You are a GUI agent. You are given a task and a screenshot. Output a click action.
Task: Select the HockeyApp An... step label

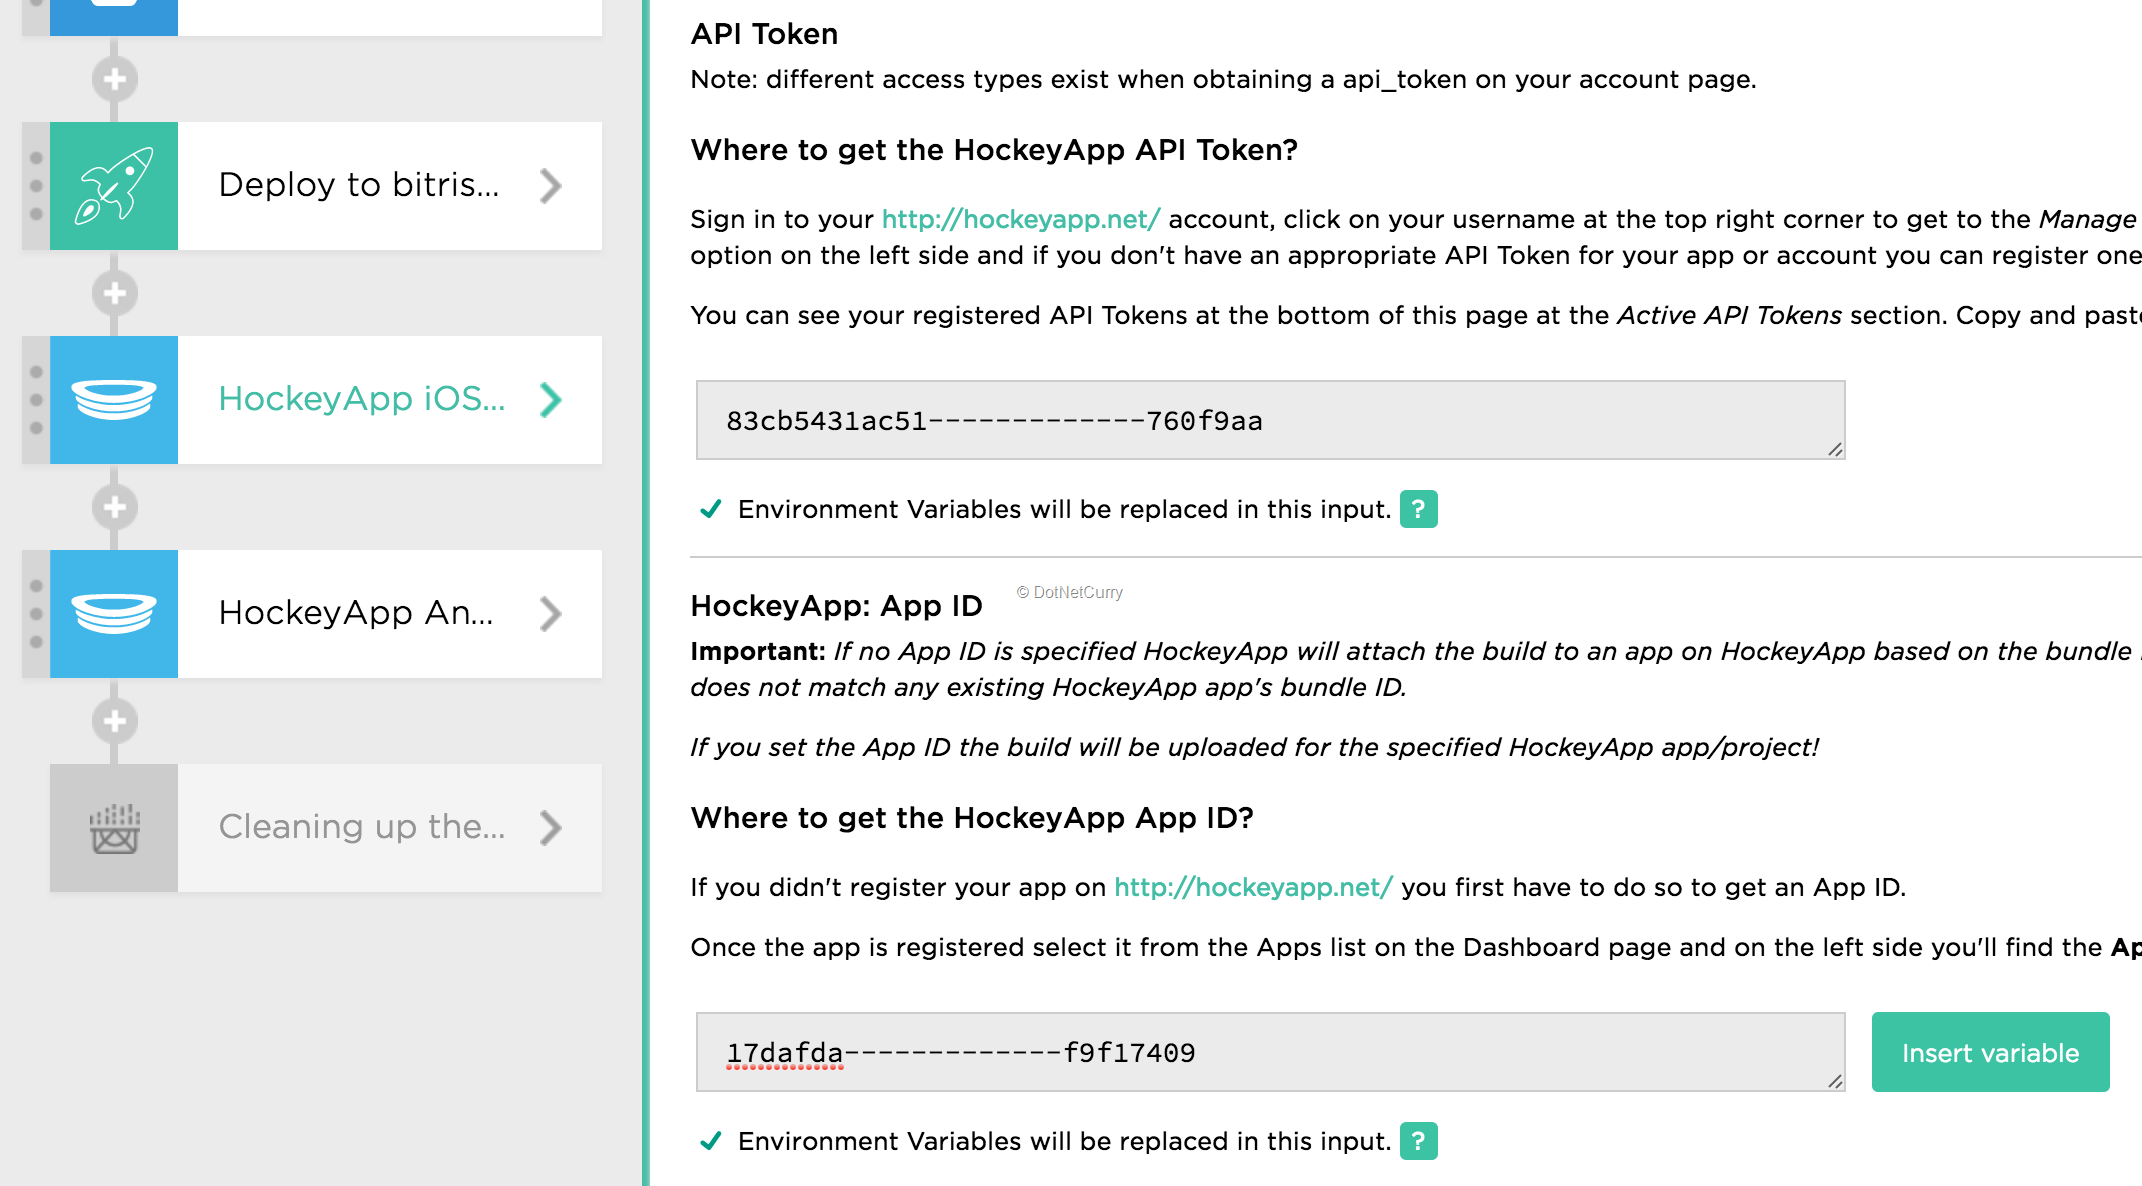(x=356, y=613)
